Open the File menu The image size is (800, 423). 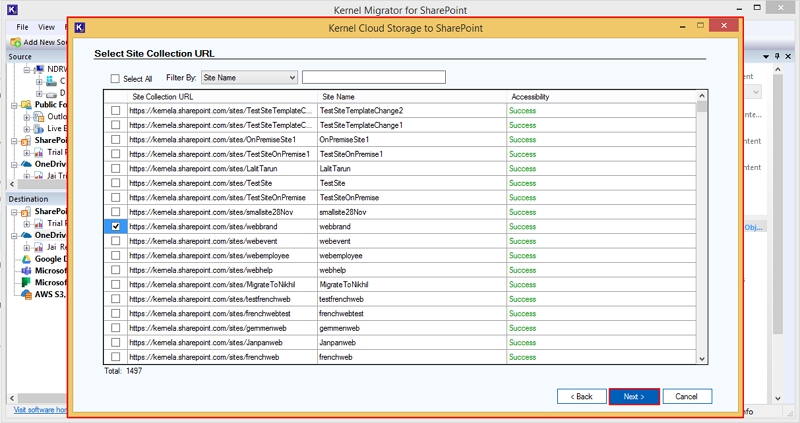coord(22,27)
